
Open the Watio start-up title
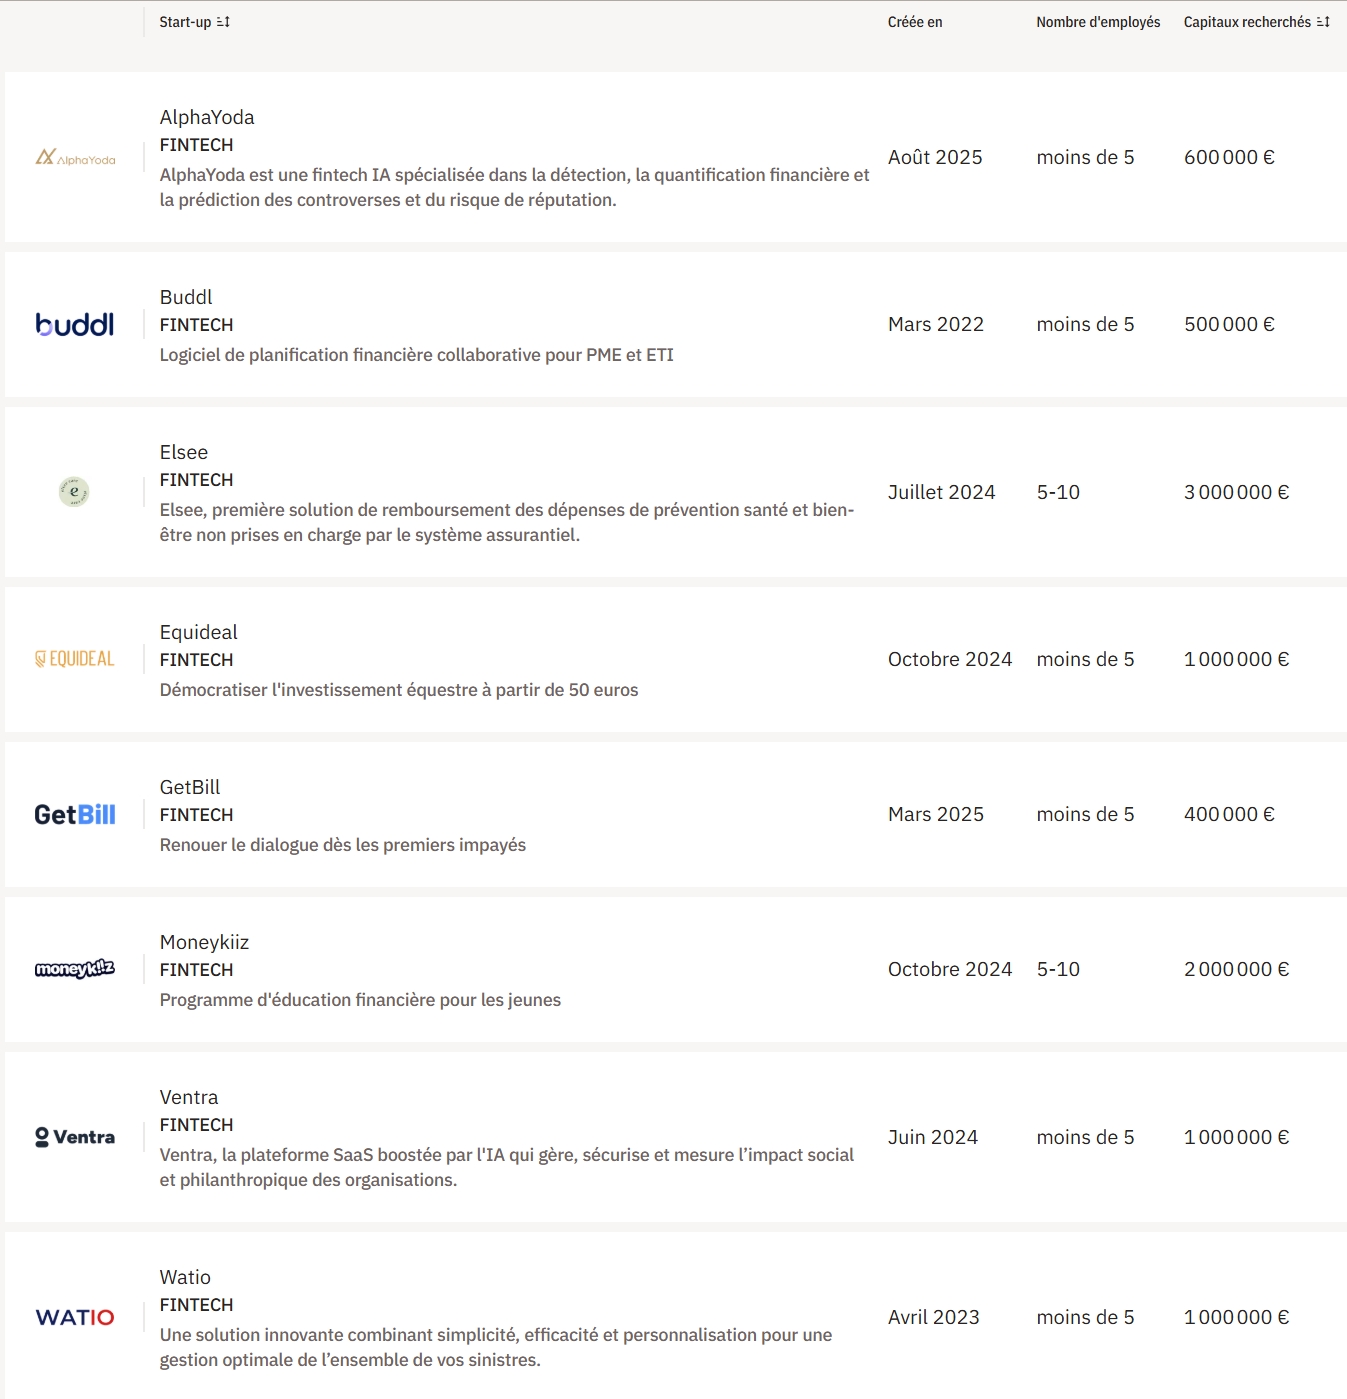pyautogui.click(x=185, y=1277)
